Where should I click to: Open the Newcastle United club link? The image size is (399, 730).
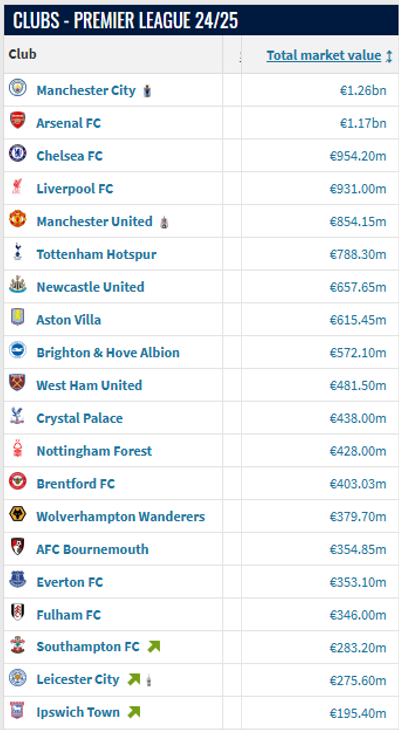click(x=90, y=287)
